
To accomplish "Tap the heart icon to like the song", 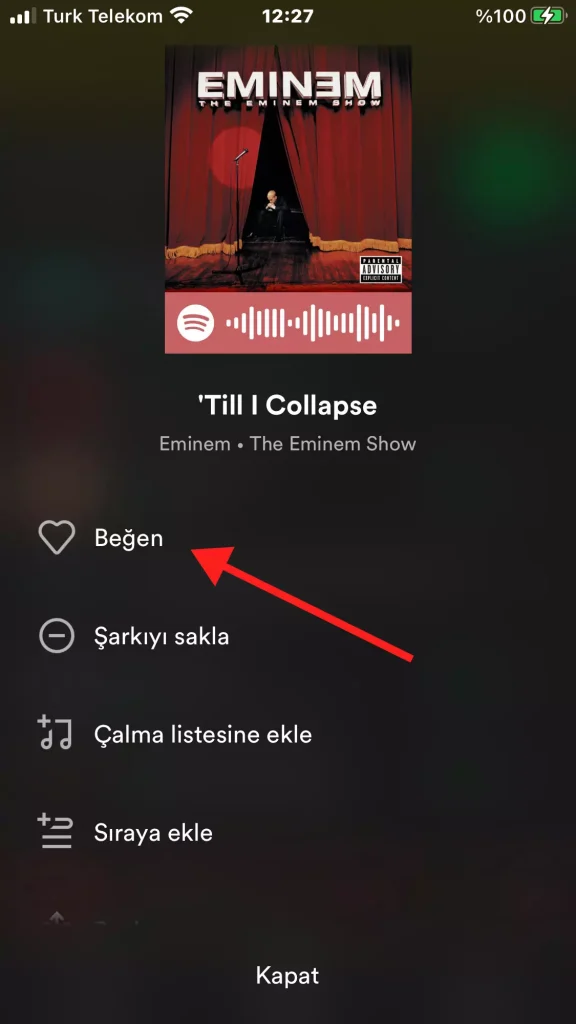I will click(57, 537).
